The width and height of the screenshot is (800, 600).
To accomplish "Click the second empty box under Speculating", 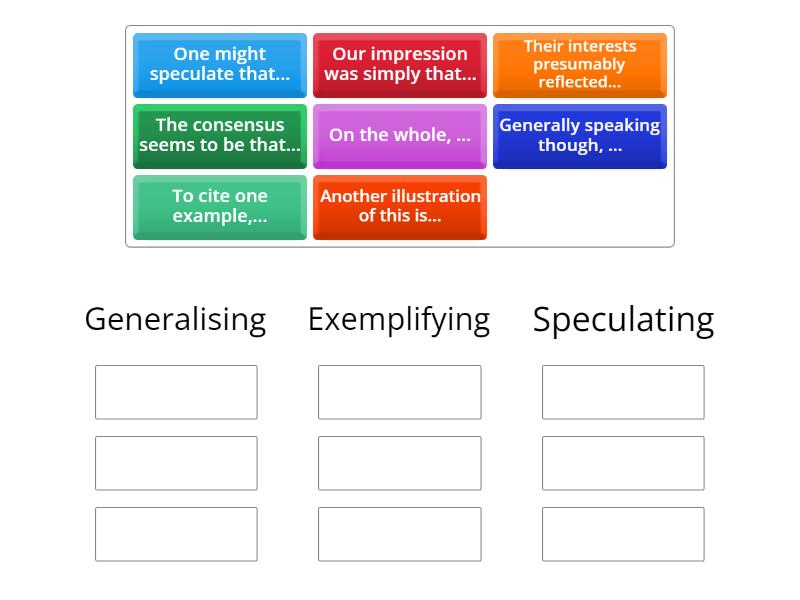I will click(x=623, y=463).
